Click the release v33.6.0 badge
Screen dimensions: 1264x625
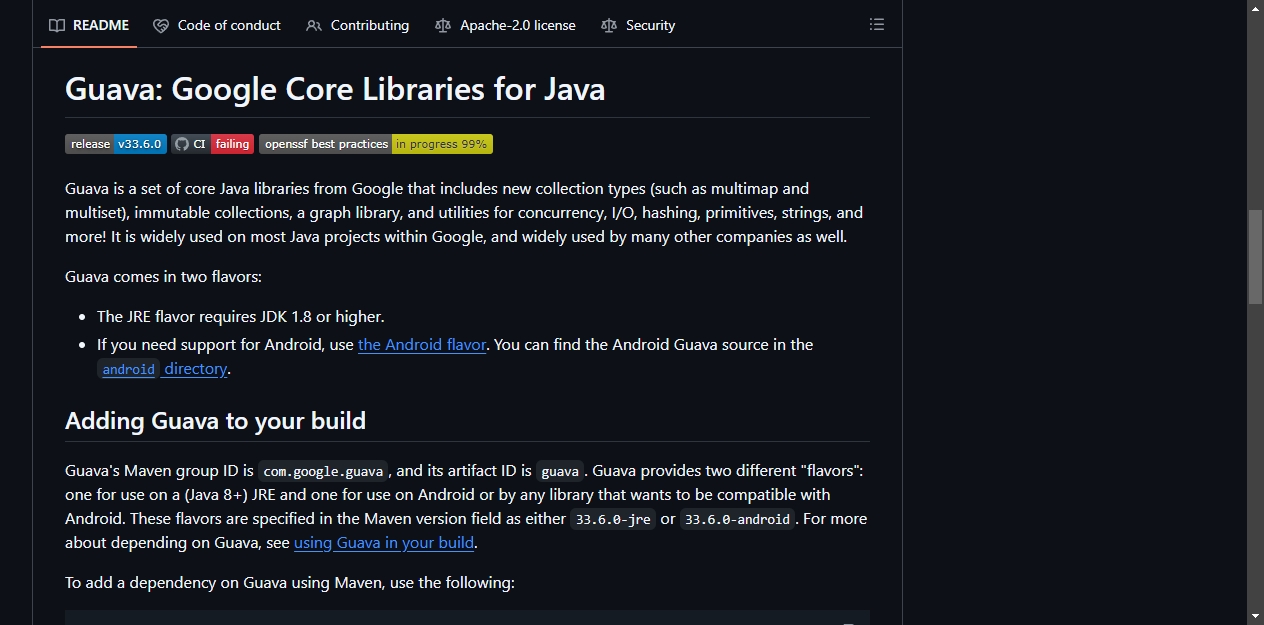(x=116, y=144)
